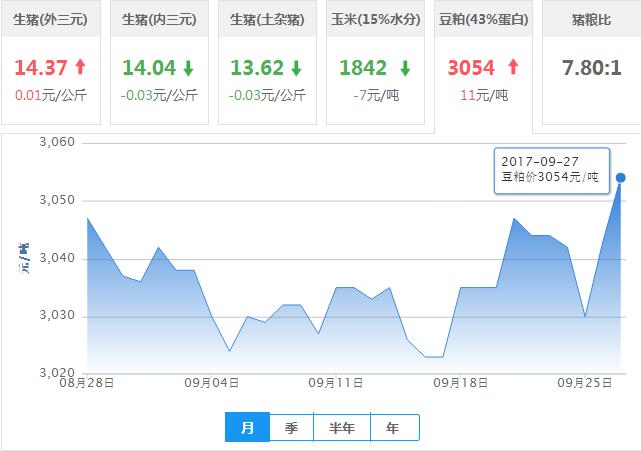This screenshot has height=451, width=641.
Task: Click the 3,030 y-axis label
Action: click(57, 315)
